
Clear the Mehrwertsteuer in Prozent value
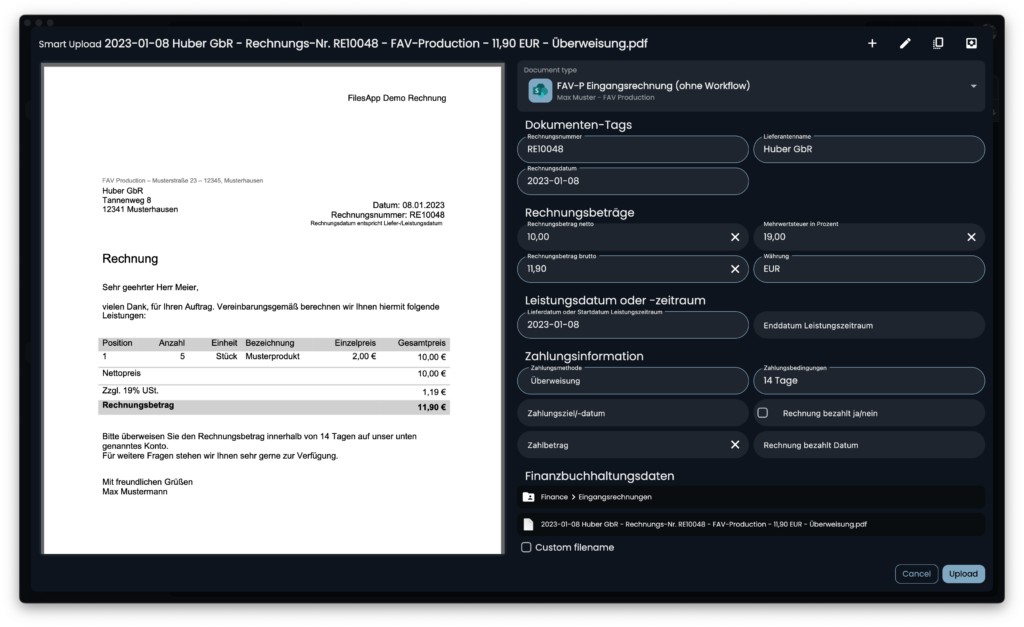click(971, 237)
